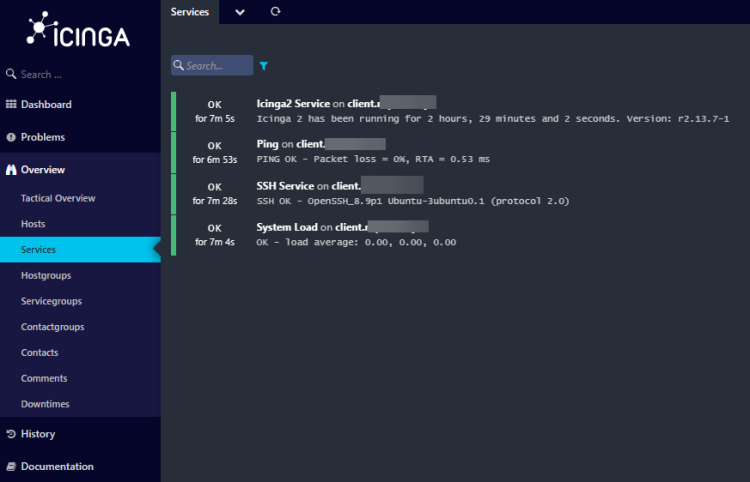Open the Dashboard menu item
Screen dimensions: 750x482
pyautogui.click(x=46, y=104)
